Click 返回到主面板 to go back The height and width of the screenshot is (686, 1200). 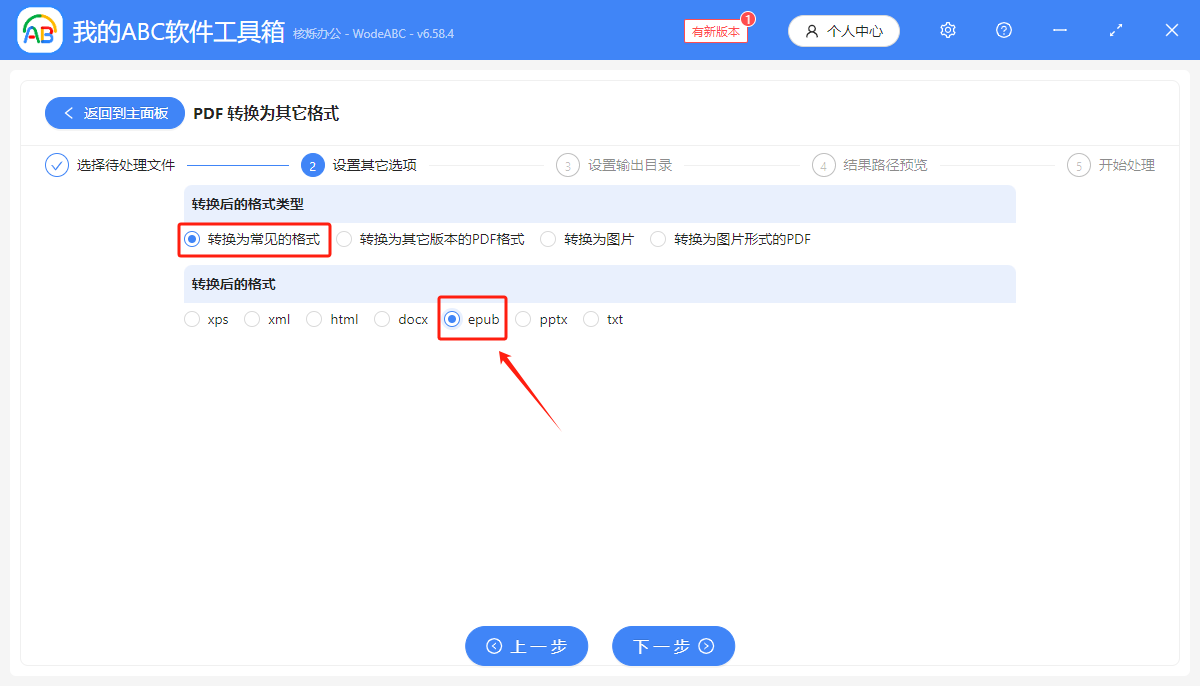(114, 113)
